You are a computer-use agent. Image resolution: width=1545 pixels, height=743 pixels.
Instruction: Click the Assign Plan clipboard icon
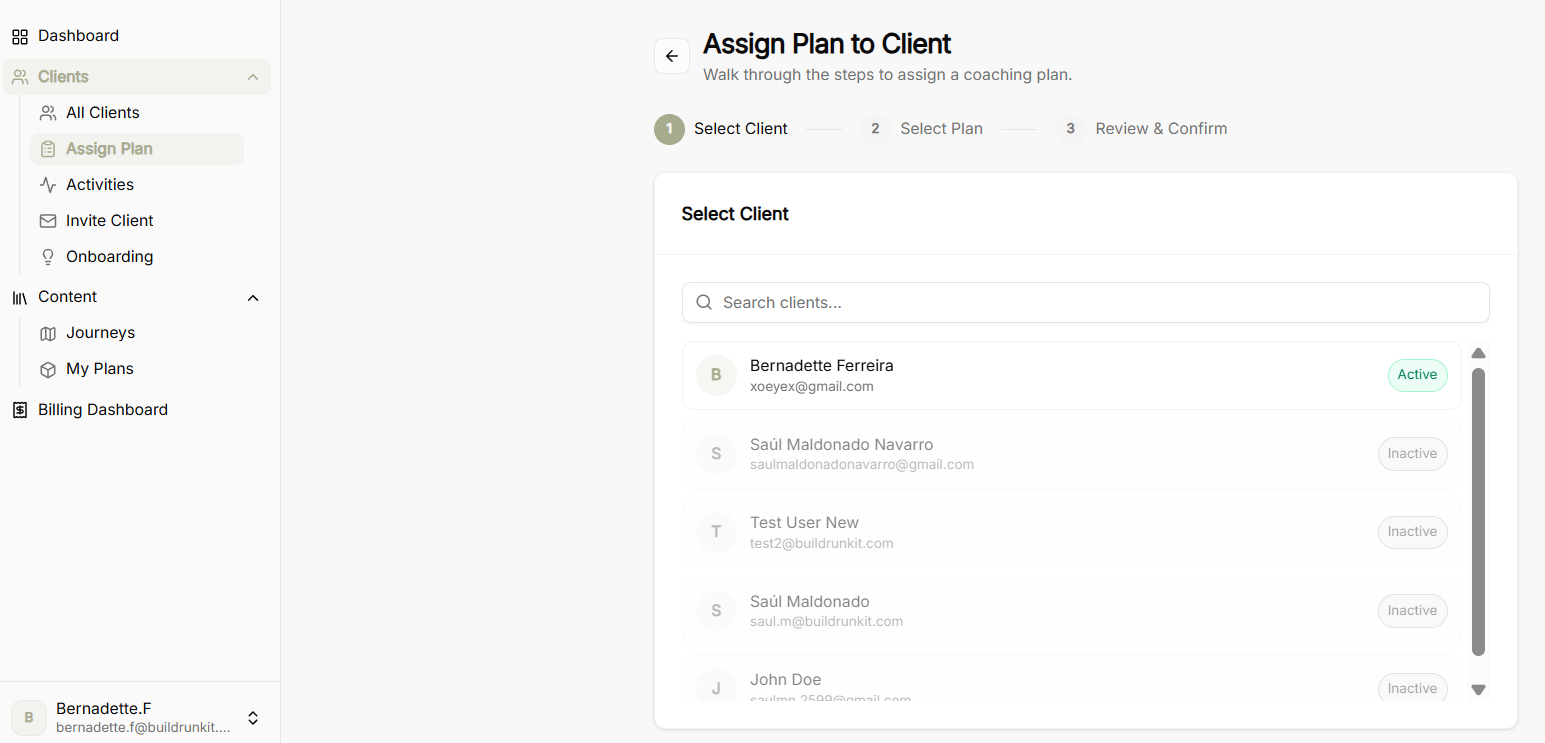pos(48,149)
